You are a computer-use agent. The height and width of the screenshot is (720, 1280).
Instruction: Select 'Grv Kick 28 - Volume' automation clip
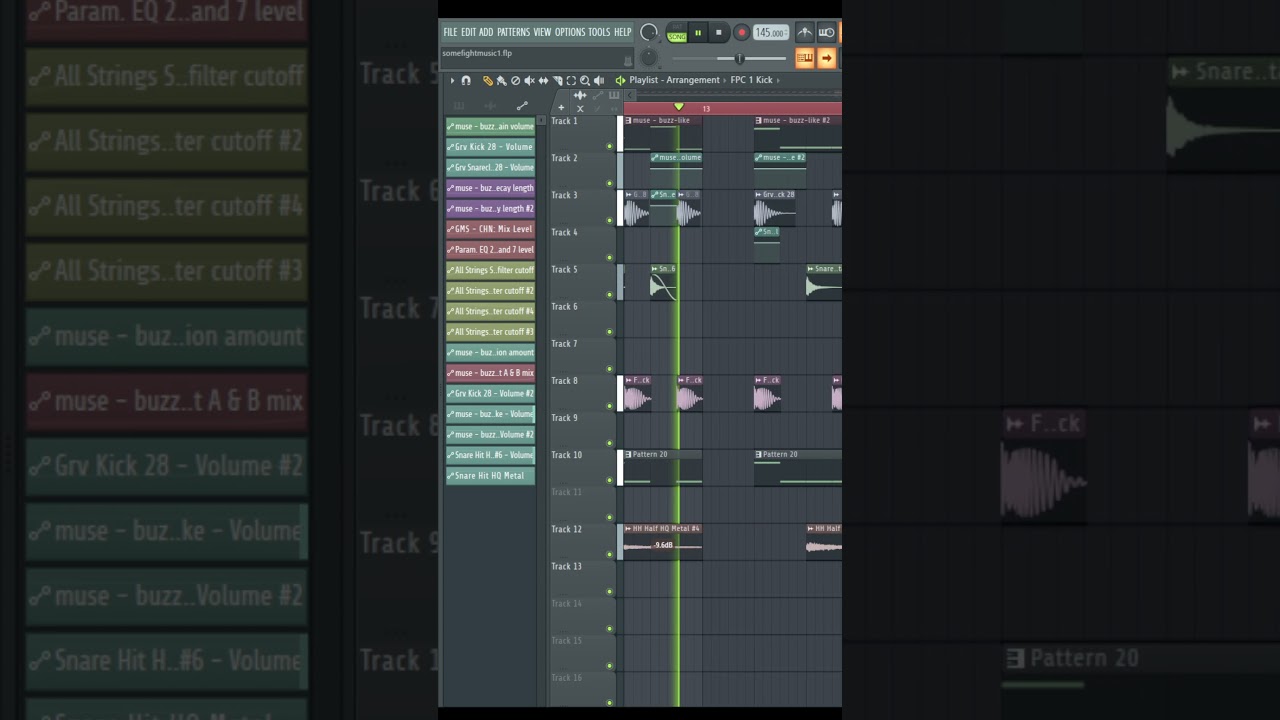coord(490,147)
